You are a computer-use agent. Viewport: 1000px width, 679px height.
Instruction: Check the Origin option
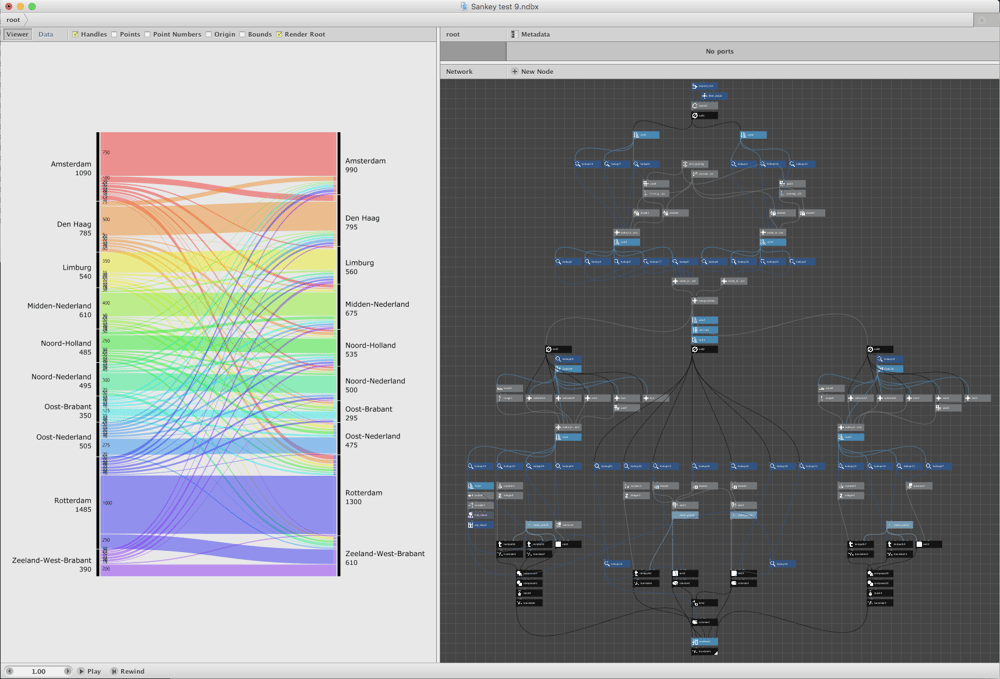[209, 34]
